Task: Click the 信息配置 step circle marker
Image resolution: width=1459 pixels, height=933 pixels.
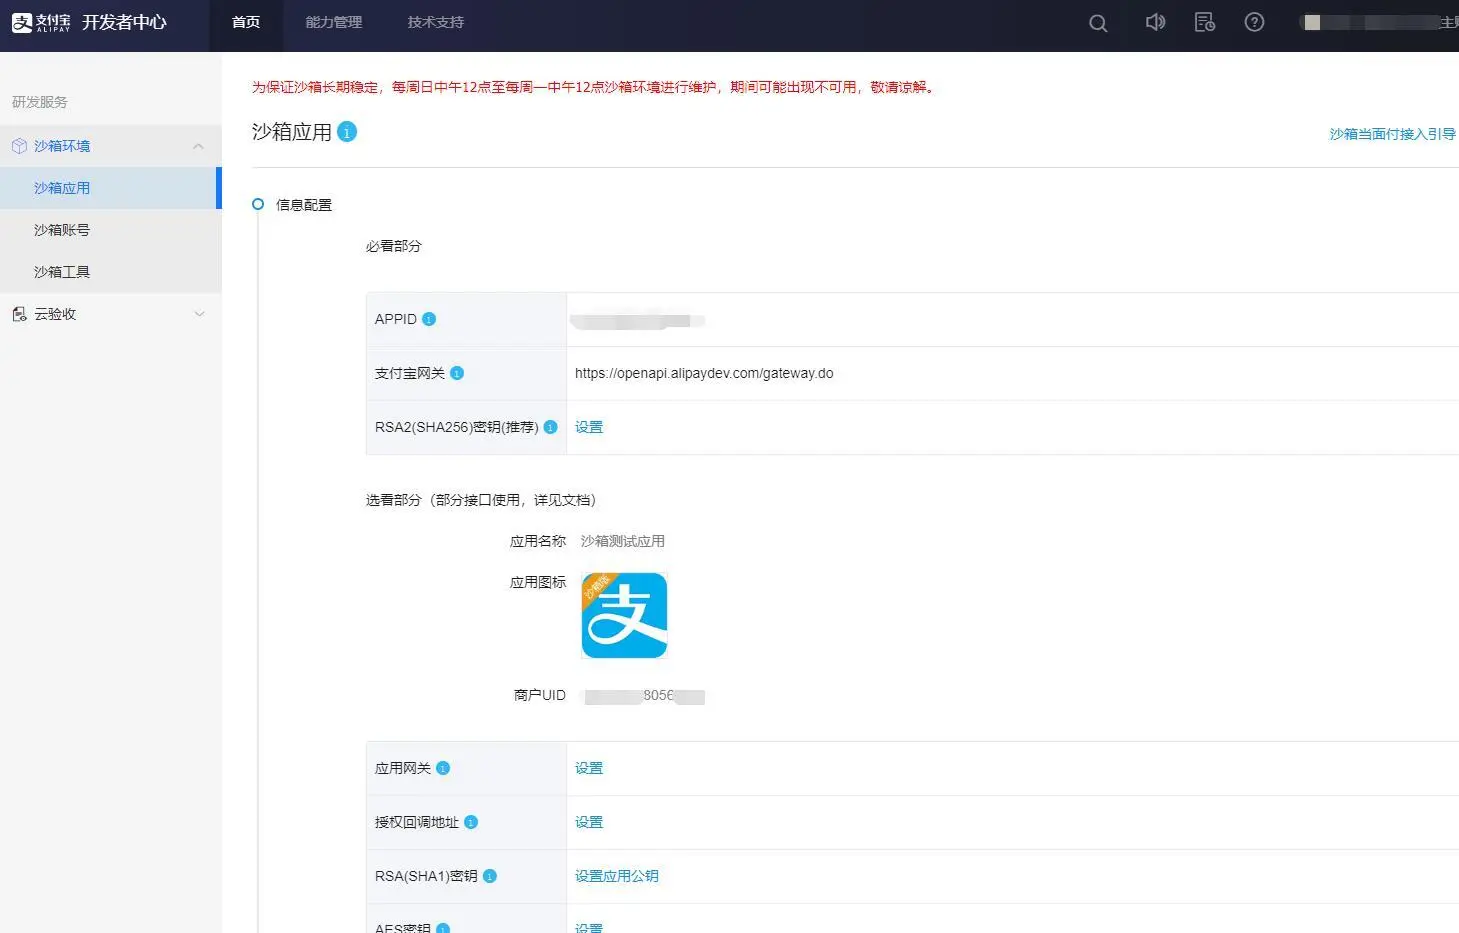Action: coord(258,204)
